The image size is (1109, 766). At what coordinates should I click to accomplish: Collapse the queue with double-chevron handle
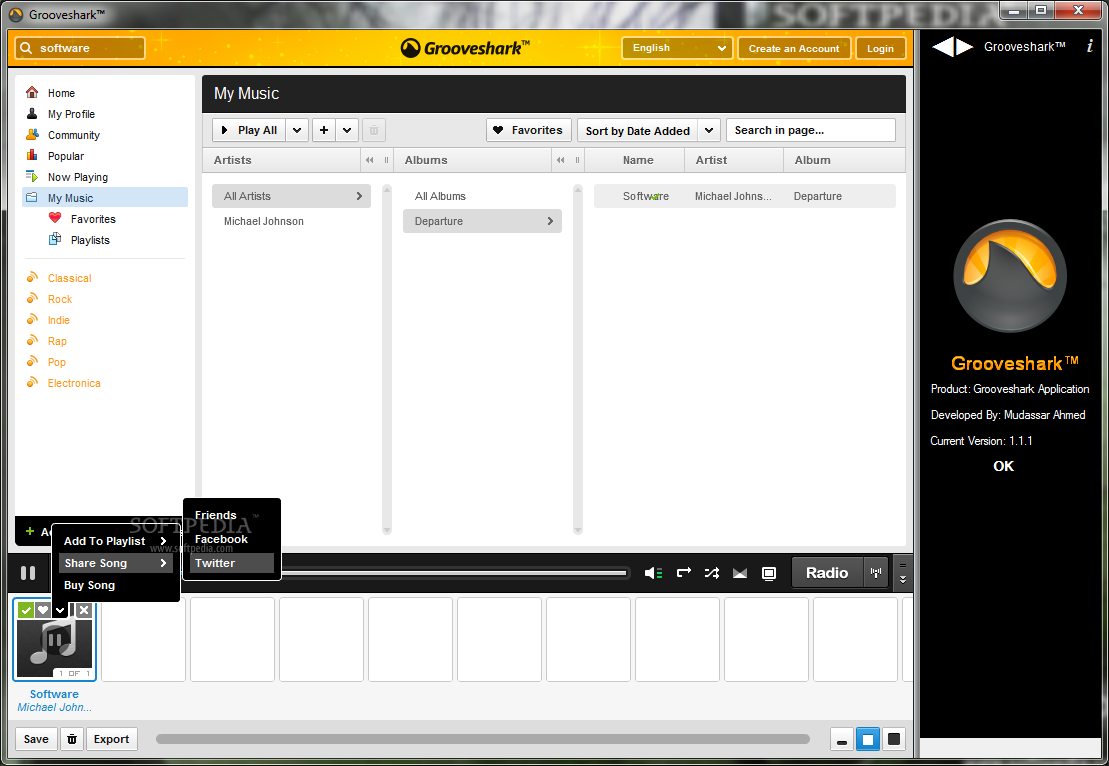click(902, 573)
